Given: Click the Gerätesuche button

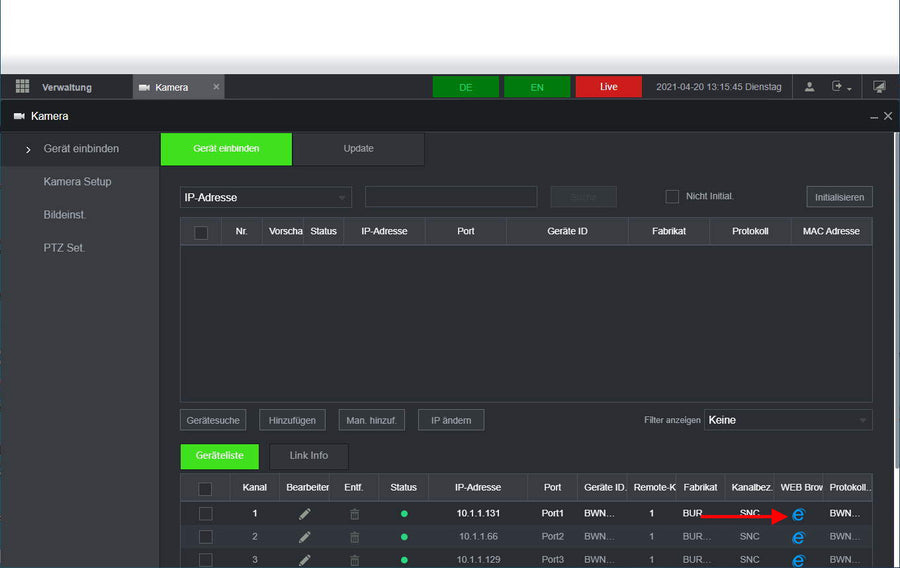Looking at the screenshot, I should coord(213,420).
